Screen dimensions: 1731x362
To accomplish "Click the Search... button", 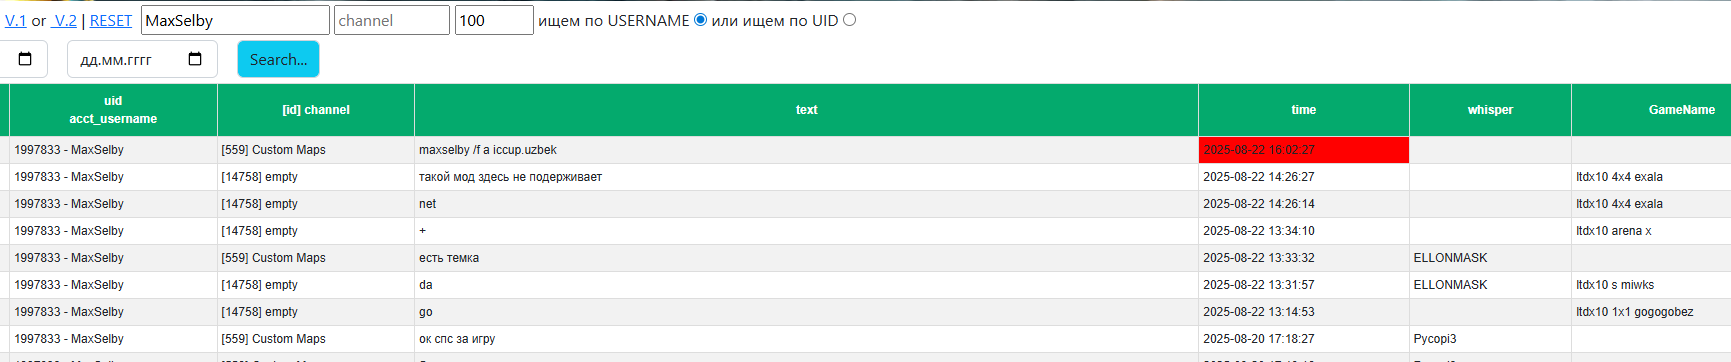I will [x=278, y=59].
